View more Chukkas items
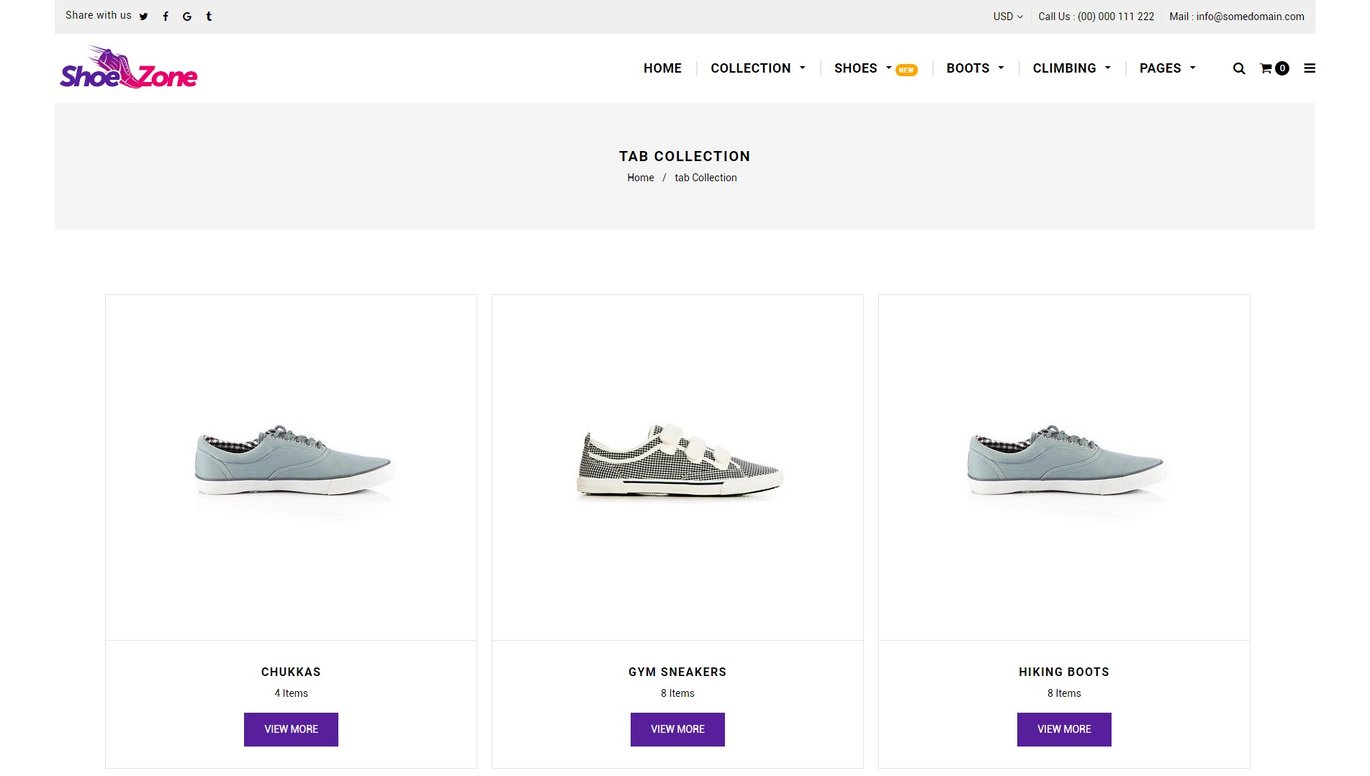 point(291,729)
